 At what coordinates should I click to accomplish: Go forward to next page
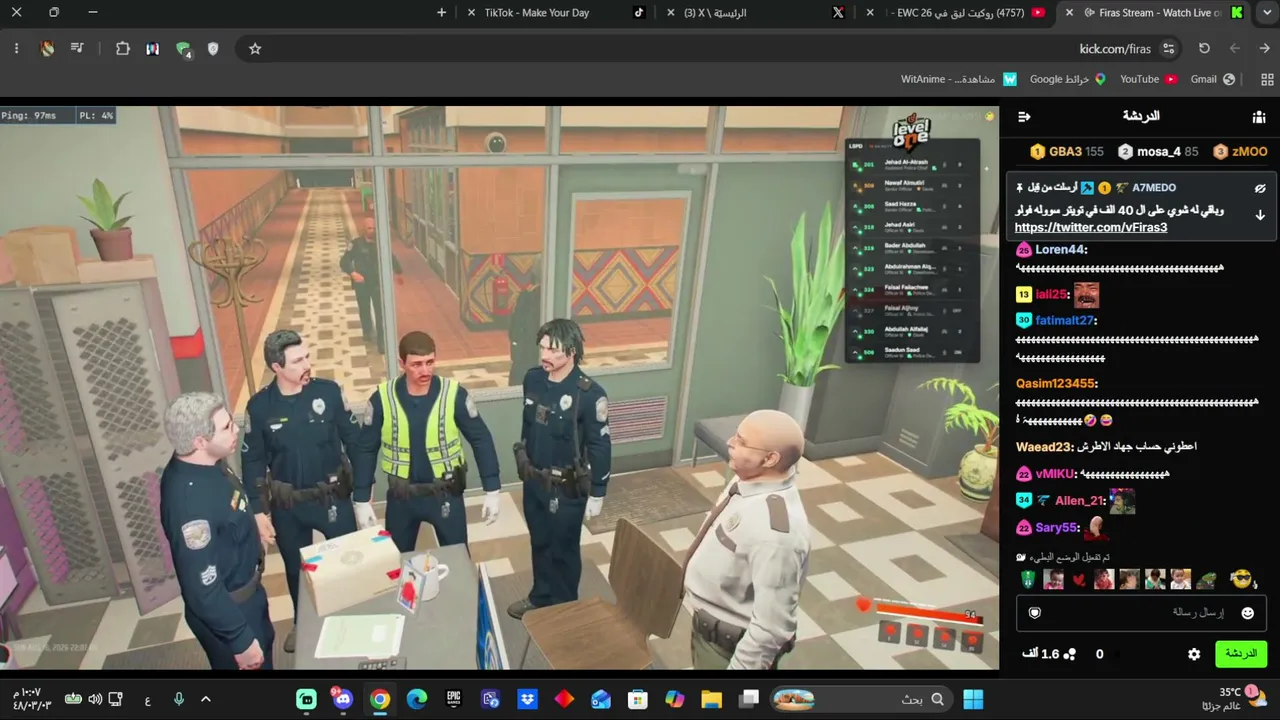coord(1235,48)
